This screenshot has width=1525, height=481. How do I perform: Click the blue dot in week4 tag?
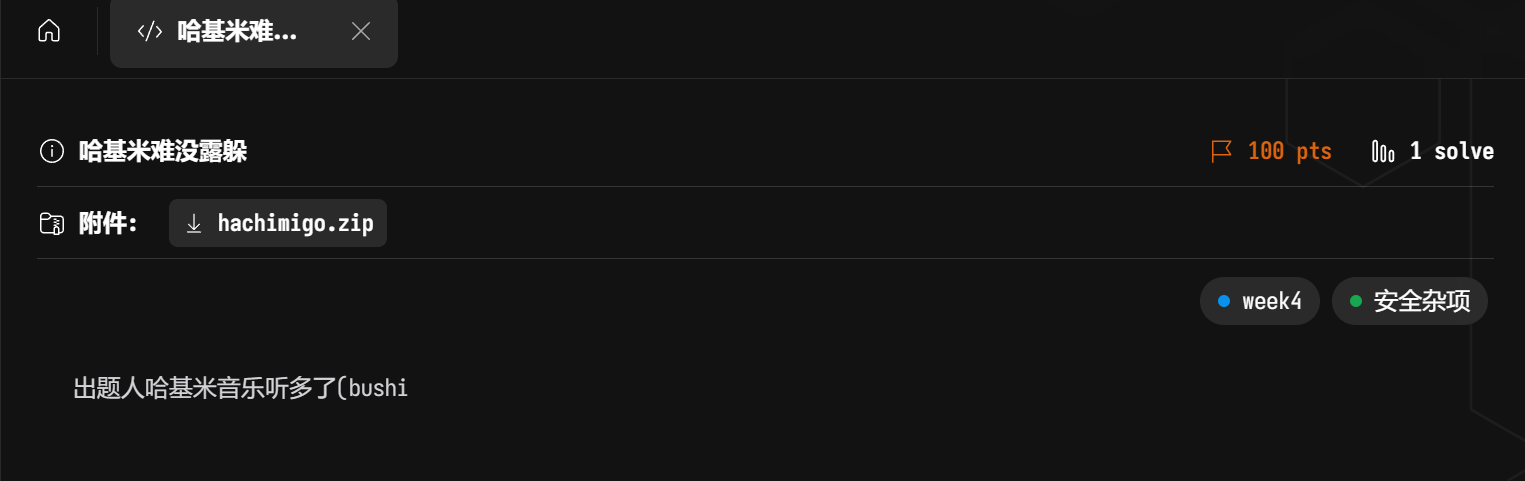click(x=1223, y=301)
